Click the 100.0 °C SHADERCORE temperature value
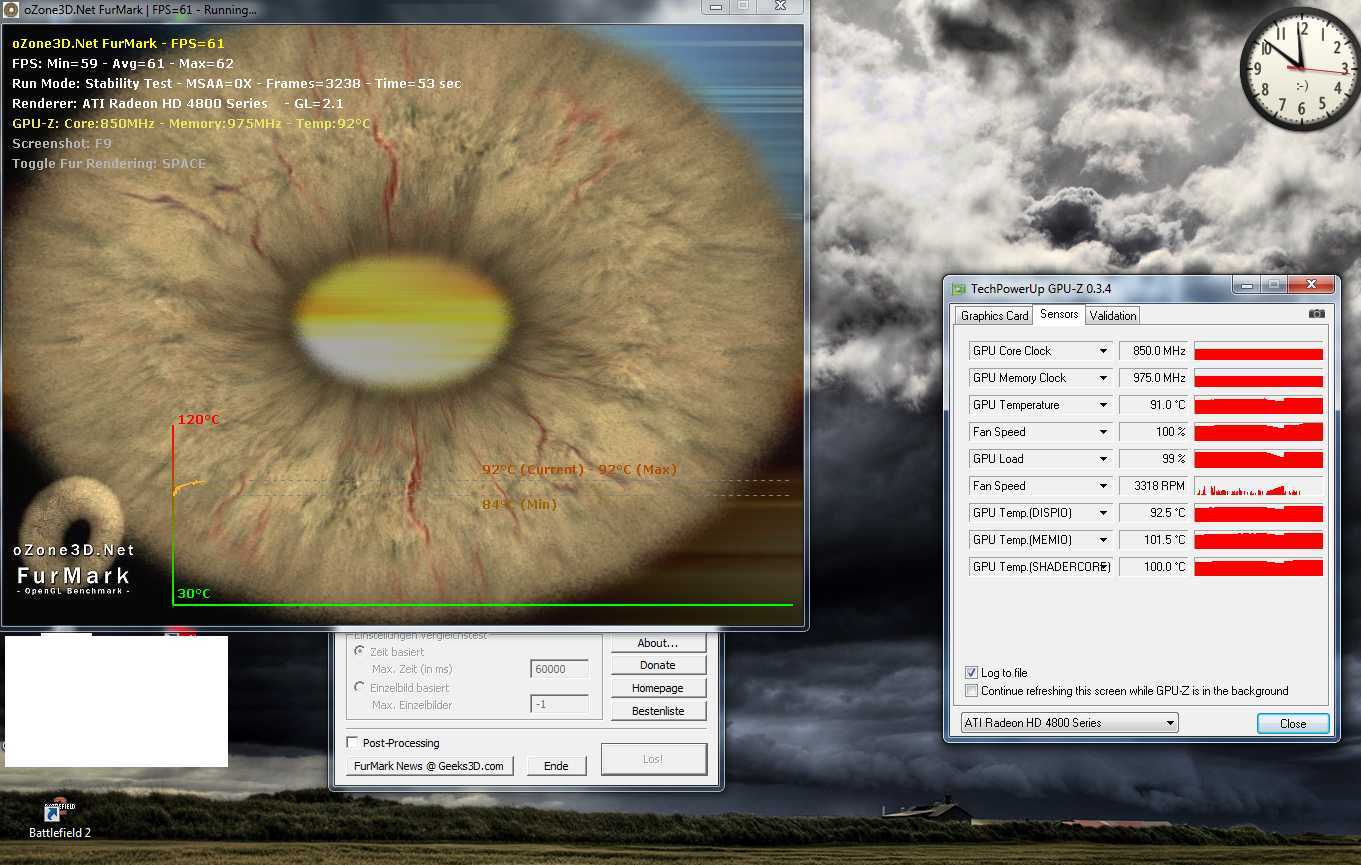Viewport: 1361px width, 865px height. tap(1154, 567)
